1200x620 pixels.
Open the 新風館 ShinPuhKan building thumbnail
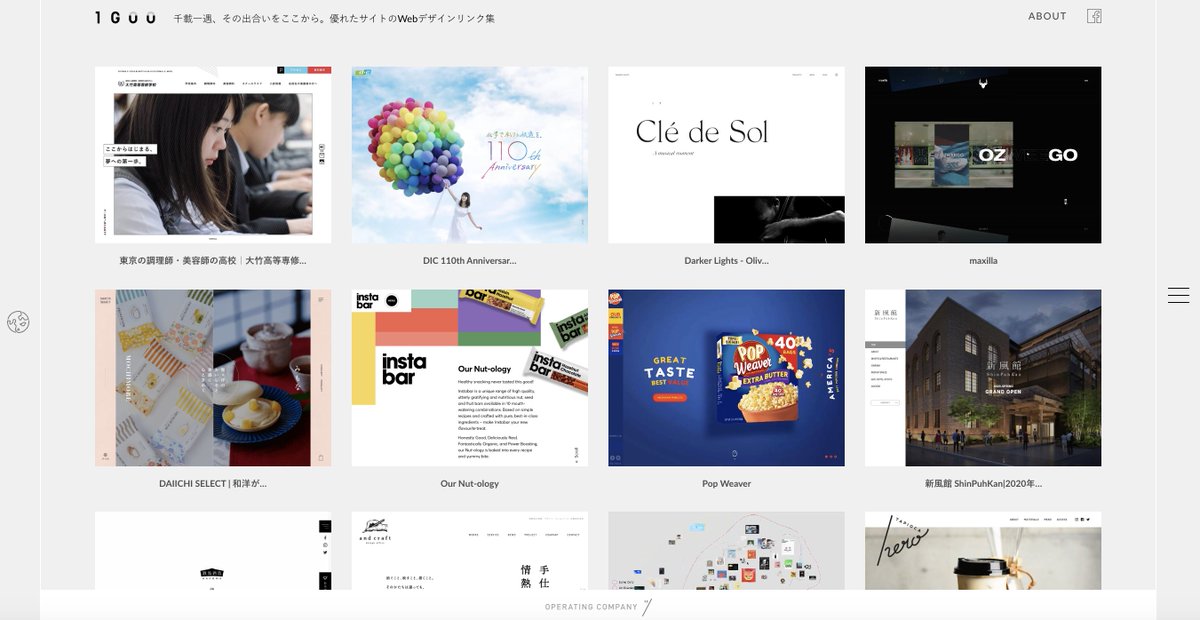pos(983,378)
